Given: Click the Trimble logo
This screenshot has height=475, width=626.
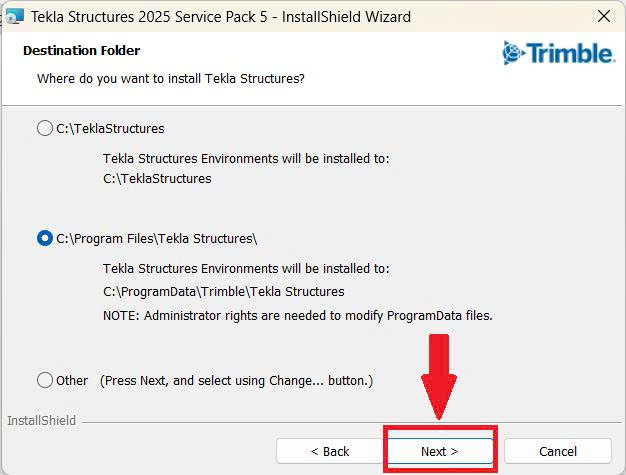Looking at the screenshot, I should (x=558, y=53).
